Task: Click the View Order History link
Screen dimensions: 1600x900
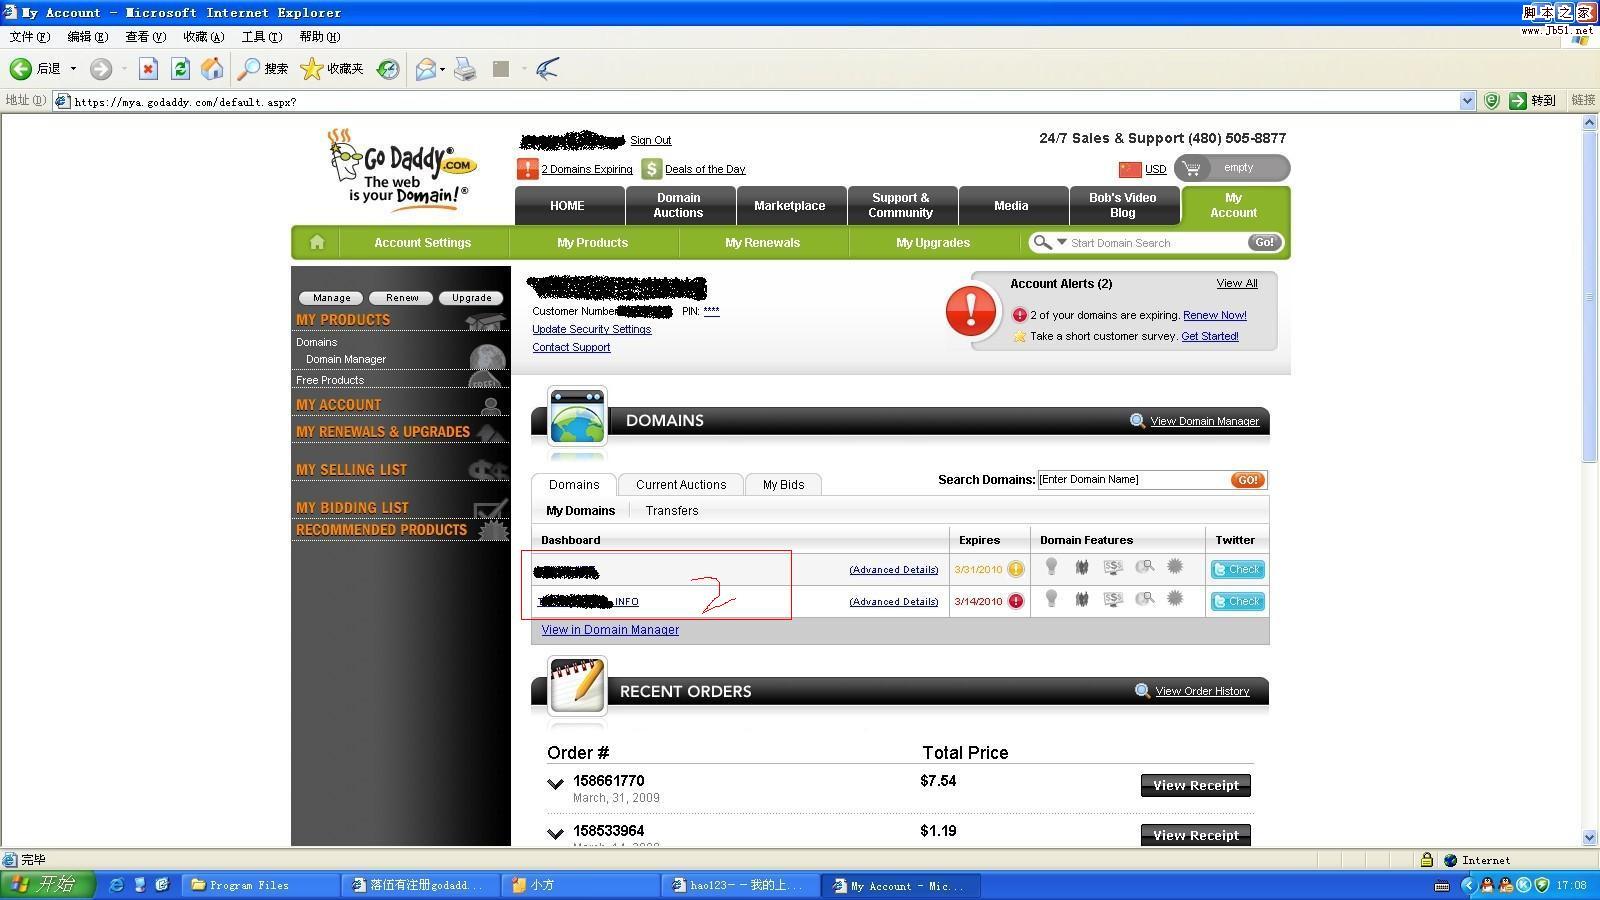Action: pyautogui.click(x=1202, y=691)
